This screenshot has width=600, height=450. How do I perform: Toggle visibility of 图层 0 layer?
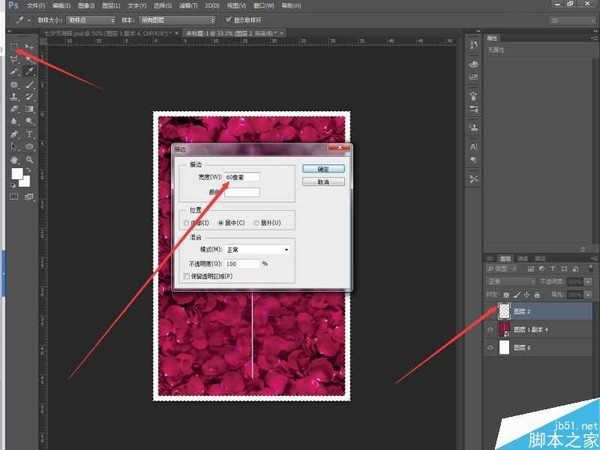pos(490,347)
